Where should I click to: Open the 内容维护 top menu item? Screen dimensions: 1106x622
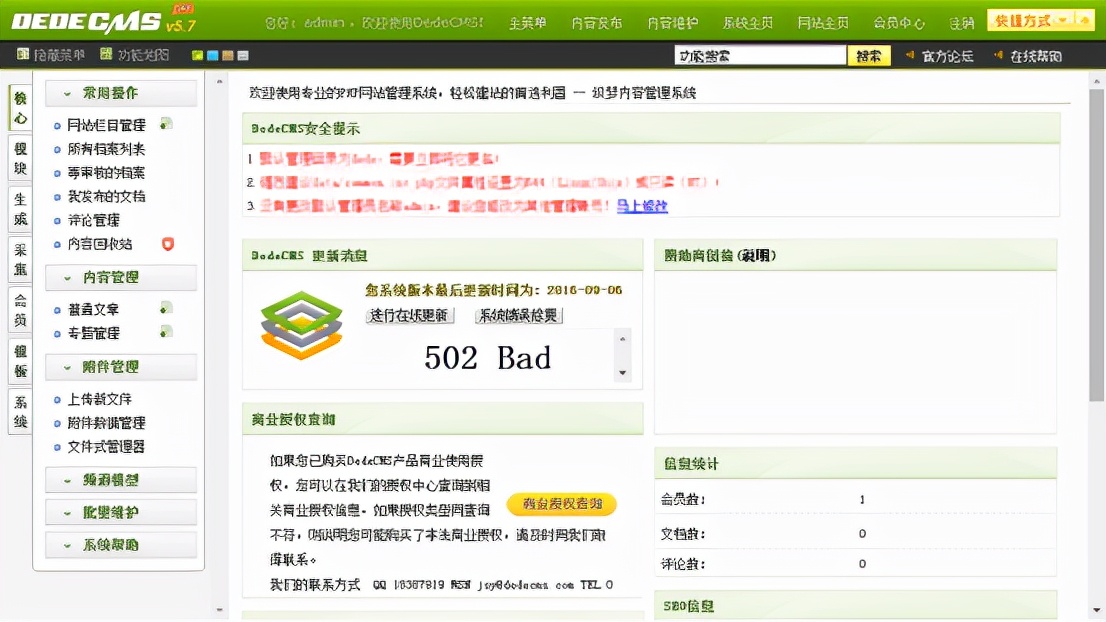coord(672,23)
